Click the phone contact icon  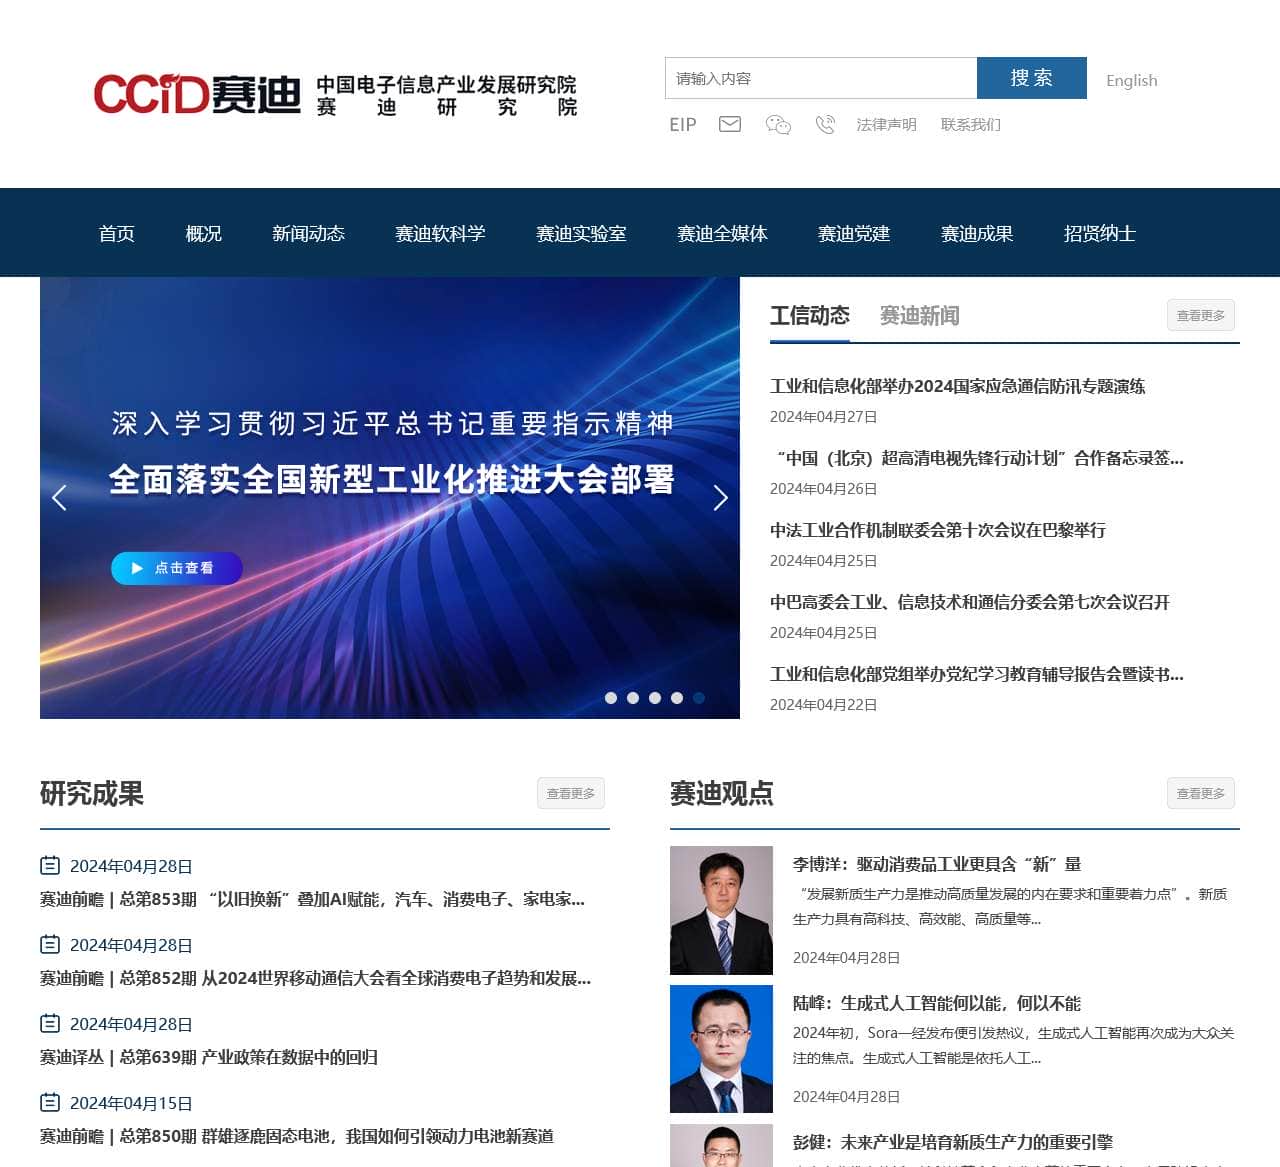[825, 124]
